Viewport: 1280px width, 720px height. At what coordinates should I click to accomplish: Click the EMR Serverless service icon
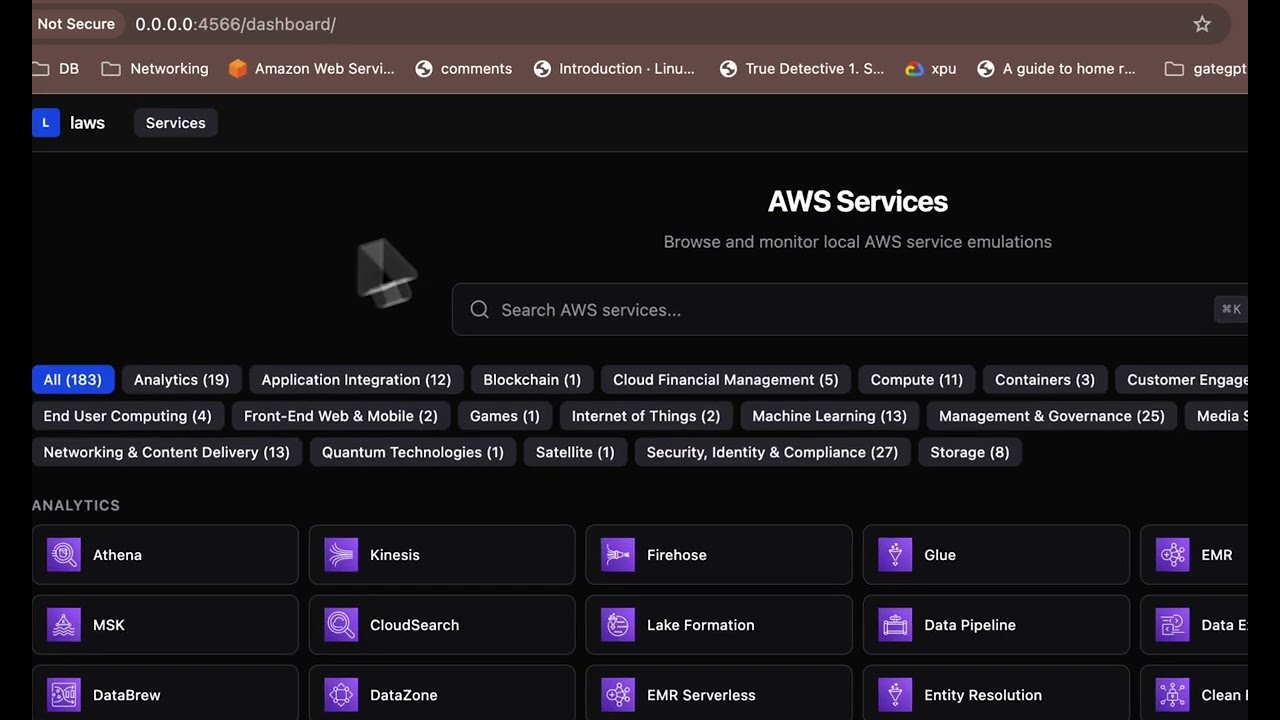(x=618, y=695)
